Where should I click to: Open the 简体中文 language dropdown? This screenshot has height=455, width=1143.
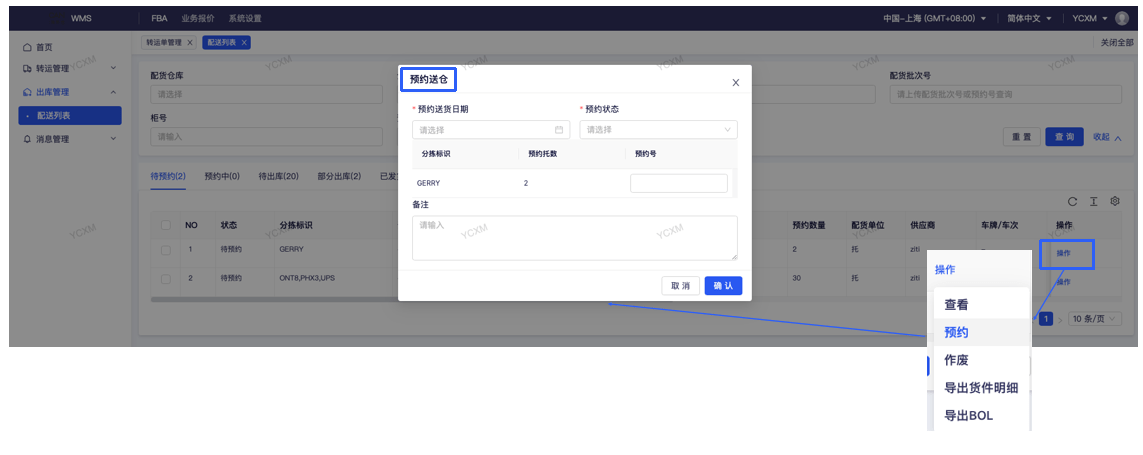pos(1030,18)
